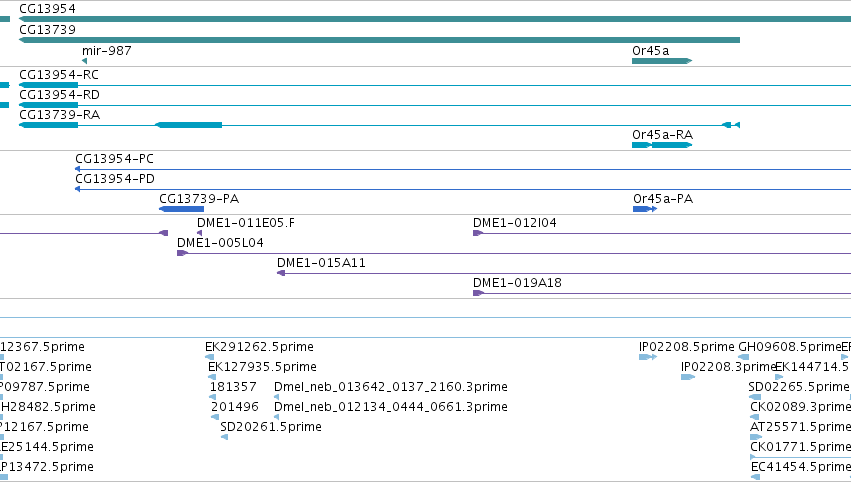
Task: Click the EK127935.5prime EST glyph
Action: [212, 377]
